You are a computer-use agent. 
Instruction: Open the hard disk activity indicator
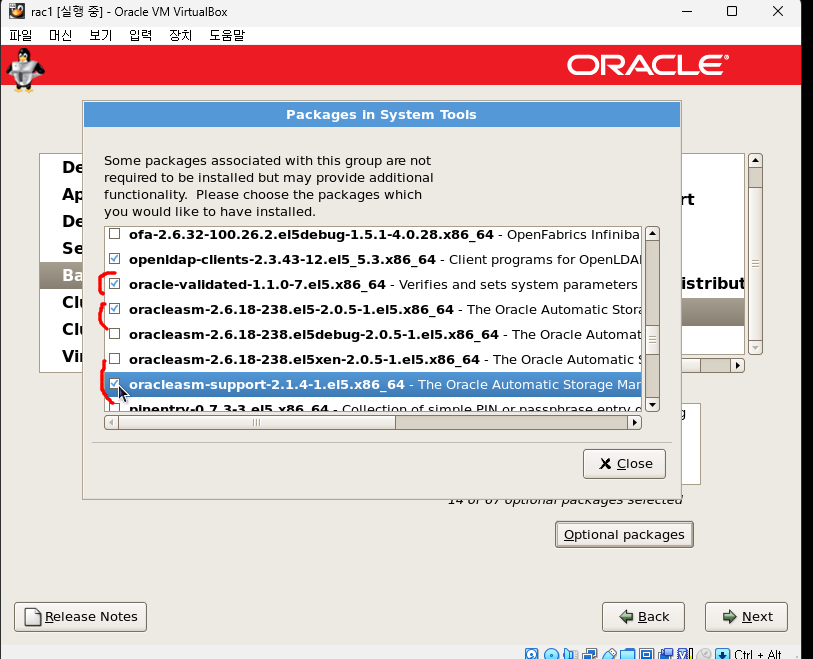pos(531,654)
